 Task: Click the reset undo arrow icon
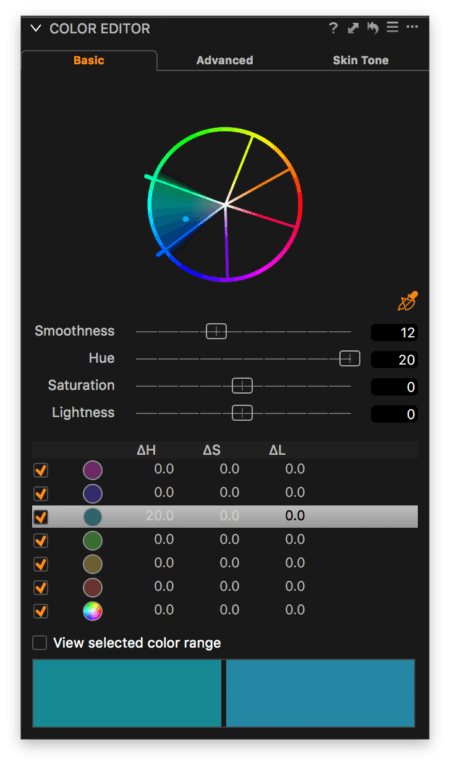373,28
